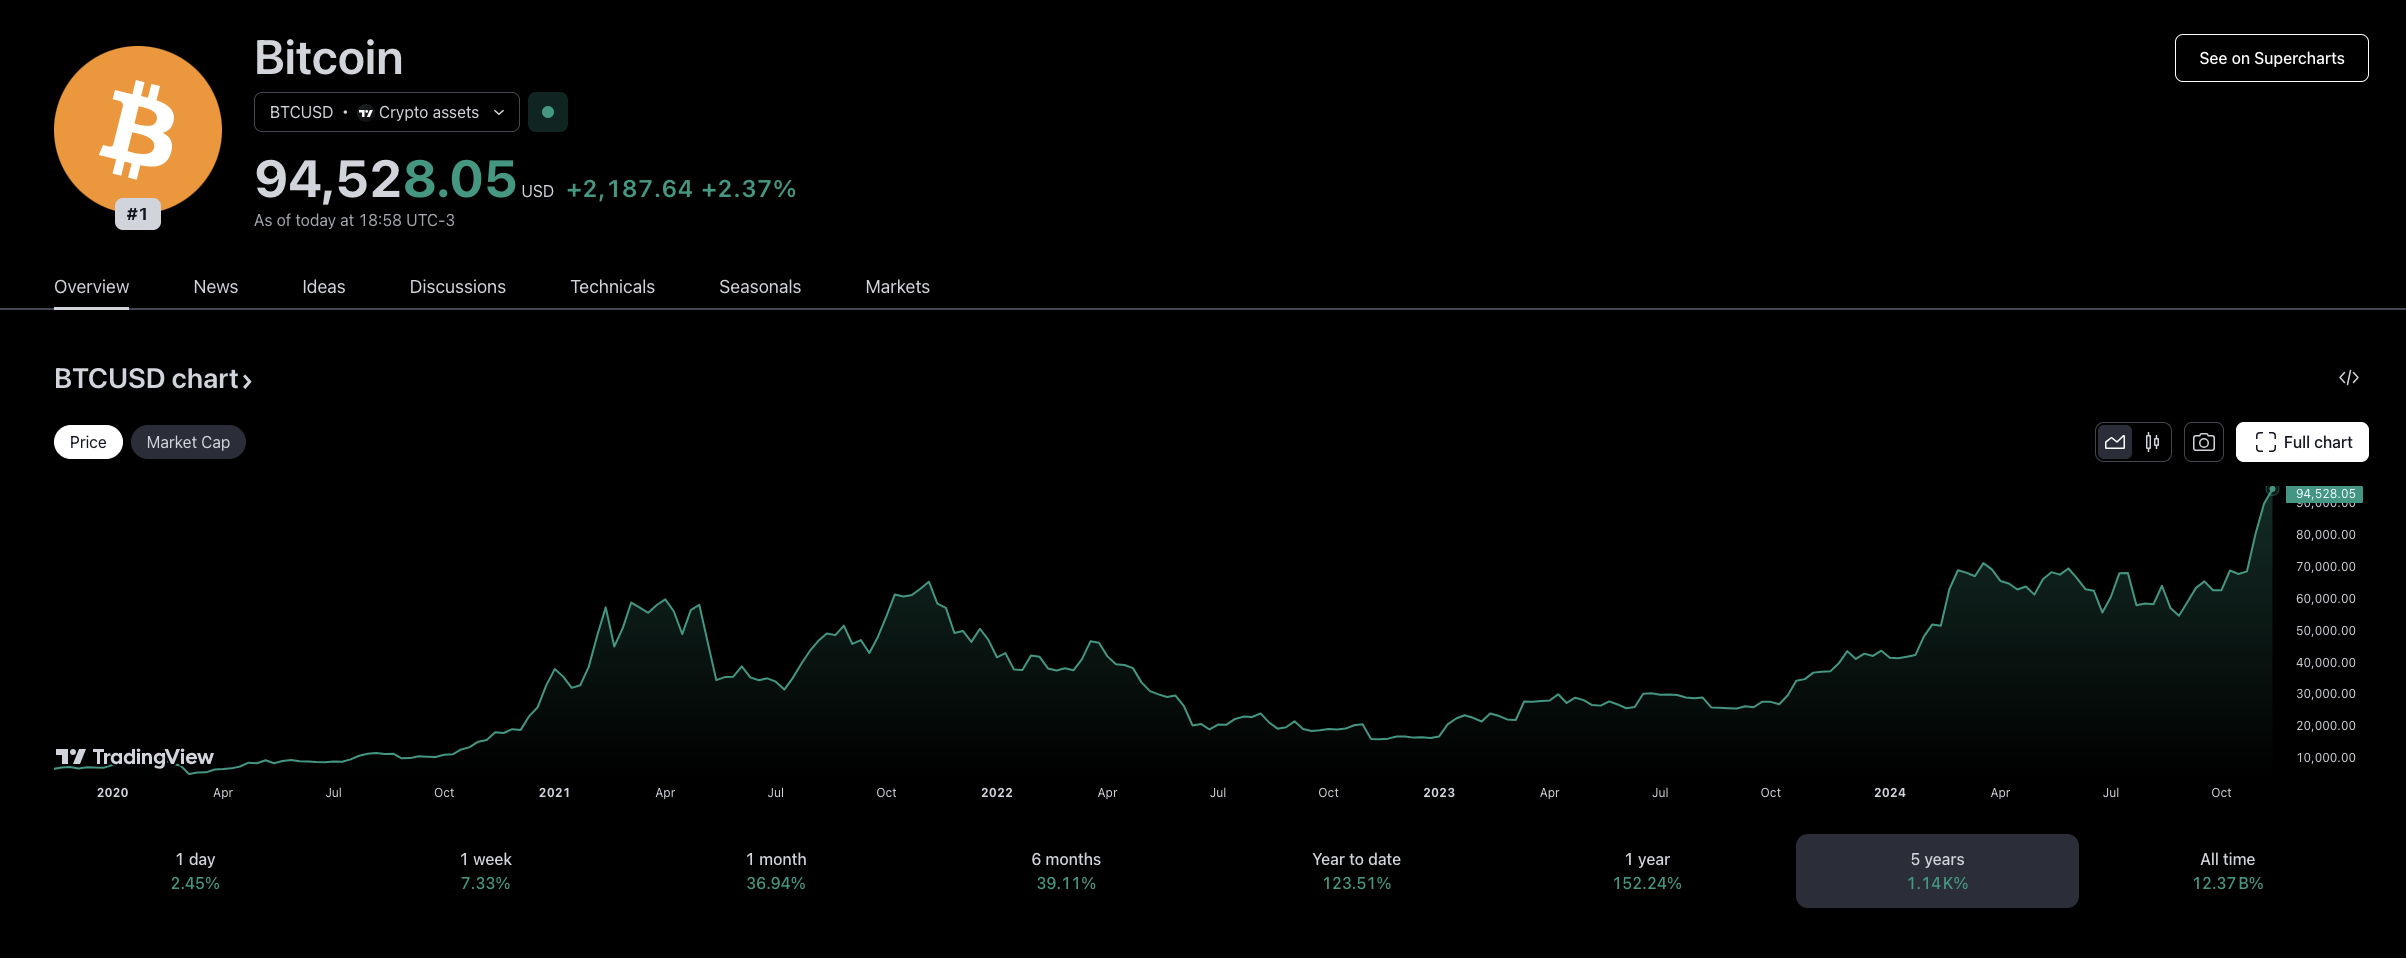2406x958 pixels.
Task: Open the Technicals tab
Action: pyautogui.click(x=612, y=287)
